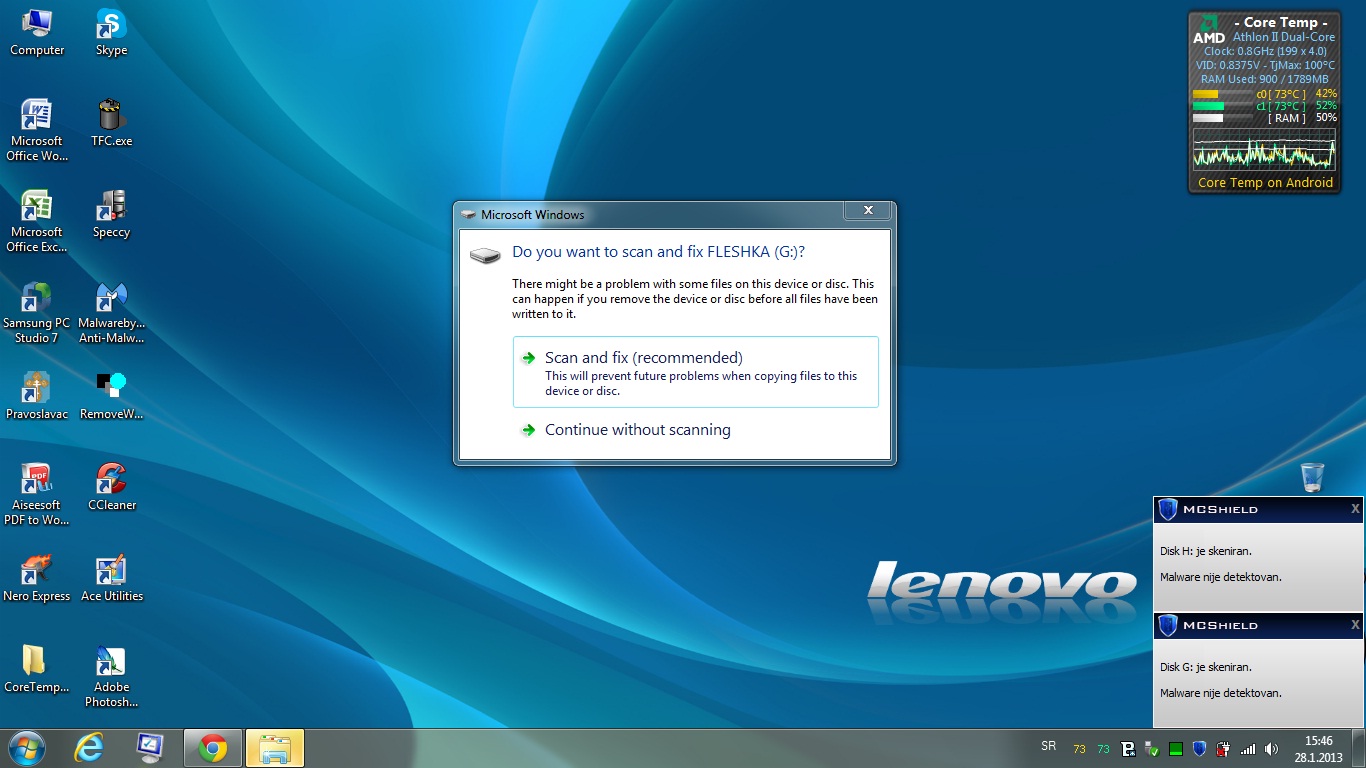Image resolution: width=1366 pixels, height=768 pixels.
Task: Click the Core Temp on Android link
Action: coord(1265,182)
